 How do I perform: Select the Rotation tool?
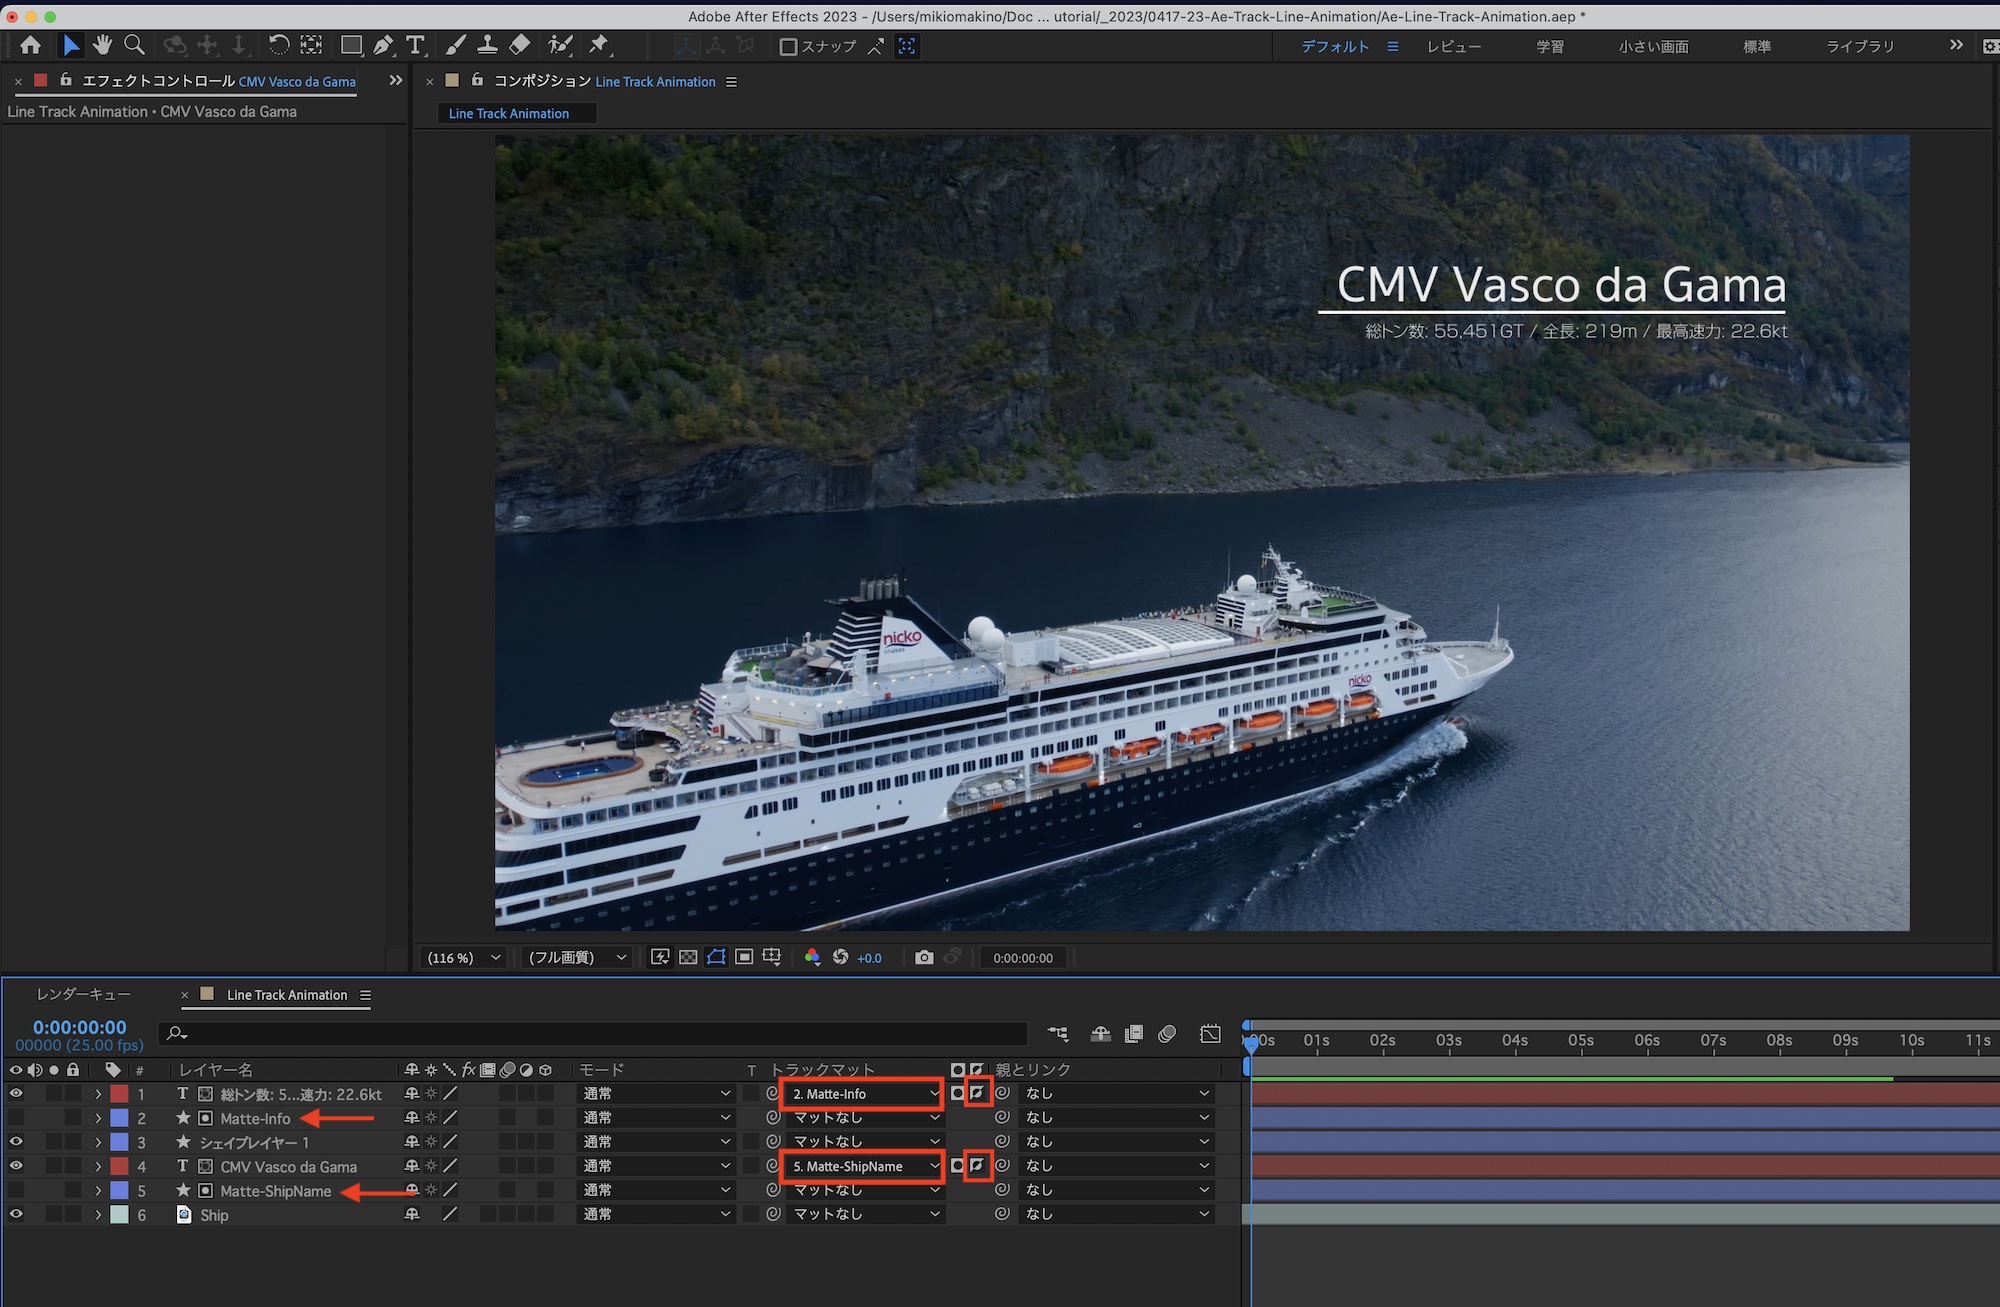(x=279, y=45)
